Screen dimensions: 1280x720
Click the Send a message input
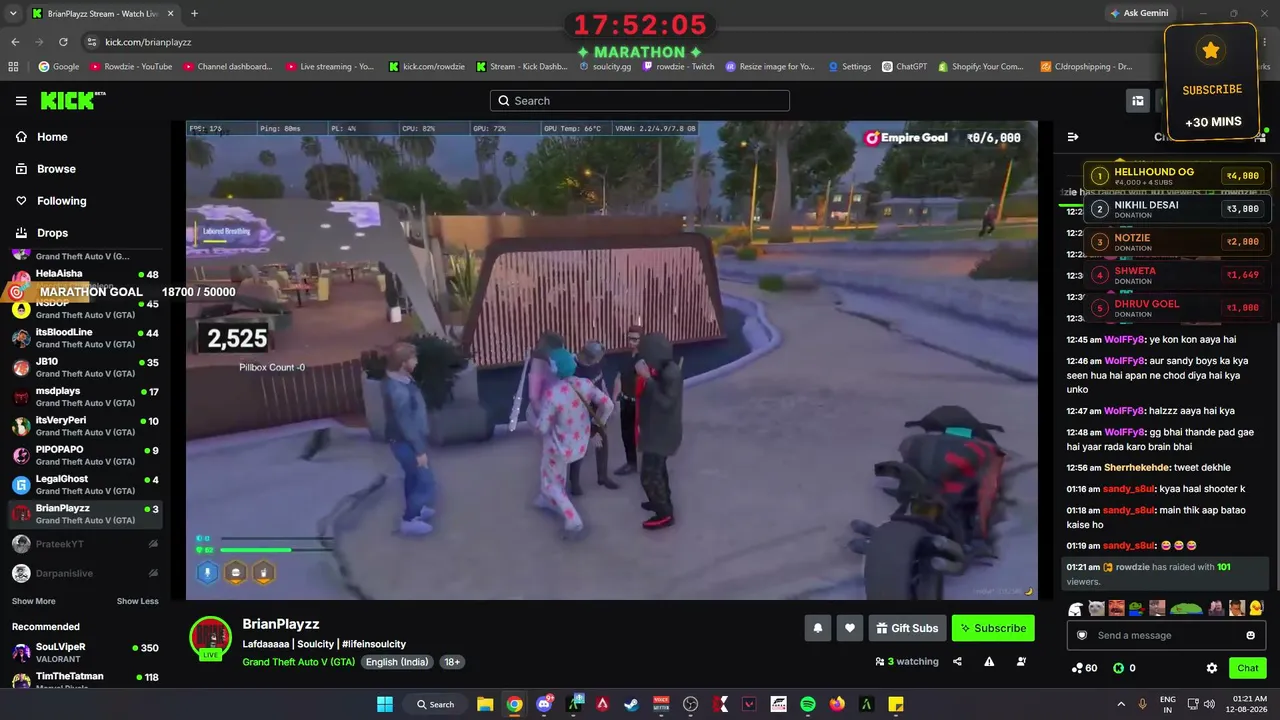click(x=1166, y=635)
